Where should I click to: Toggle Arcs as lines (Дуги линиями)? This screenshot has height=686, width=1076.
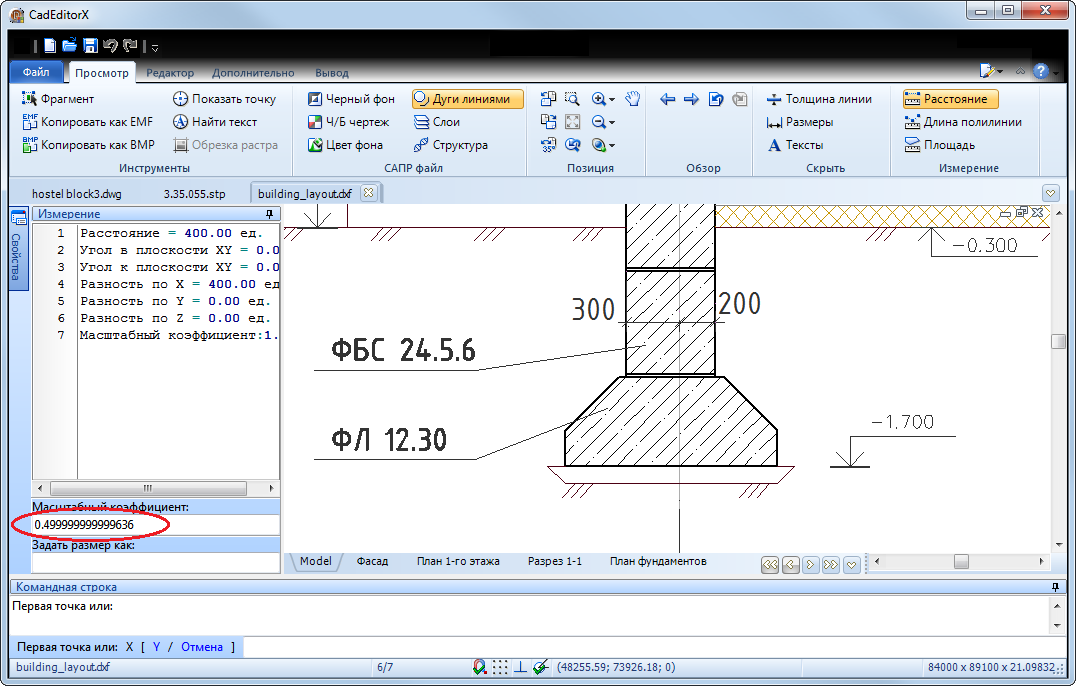(x=467, y=99)
